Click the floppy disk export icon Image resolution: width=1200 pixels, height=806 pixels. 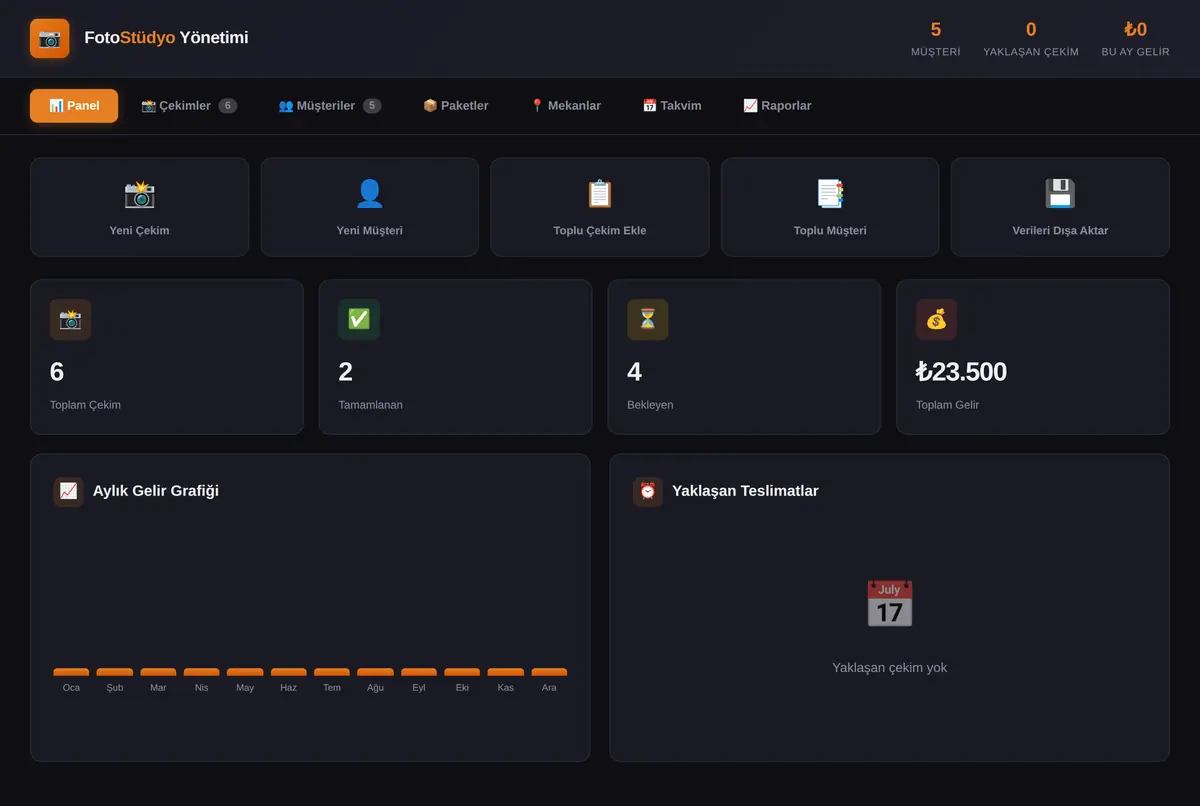point(1060,193)
